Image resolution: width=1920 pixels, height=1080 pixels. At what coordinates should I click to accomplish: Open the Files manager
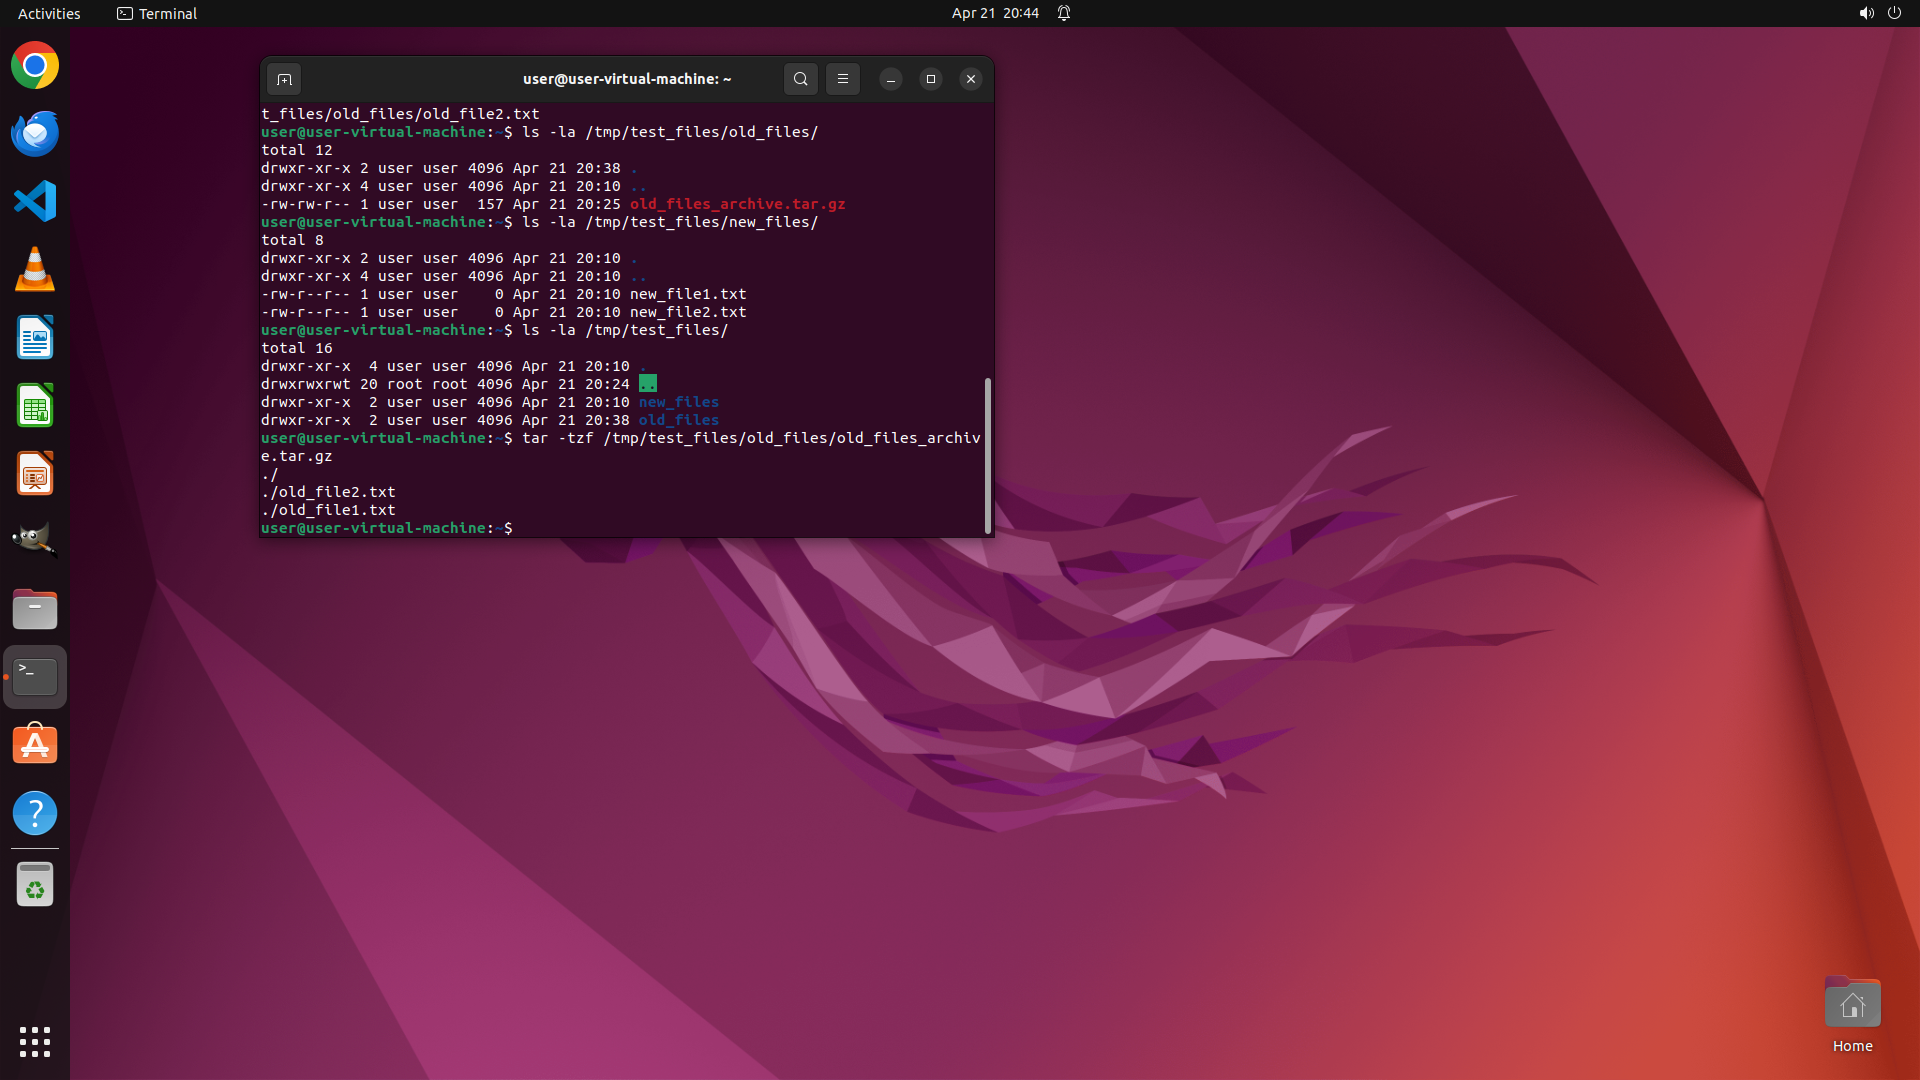click(35, 609)
